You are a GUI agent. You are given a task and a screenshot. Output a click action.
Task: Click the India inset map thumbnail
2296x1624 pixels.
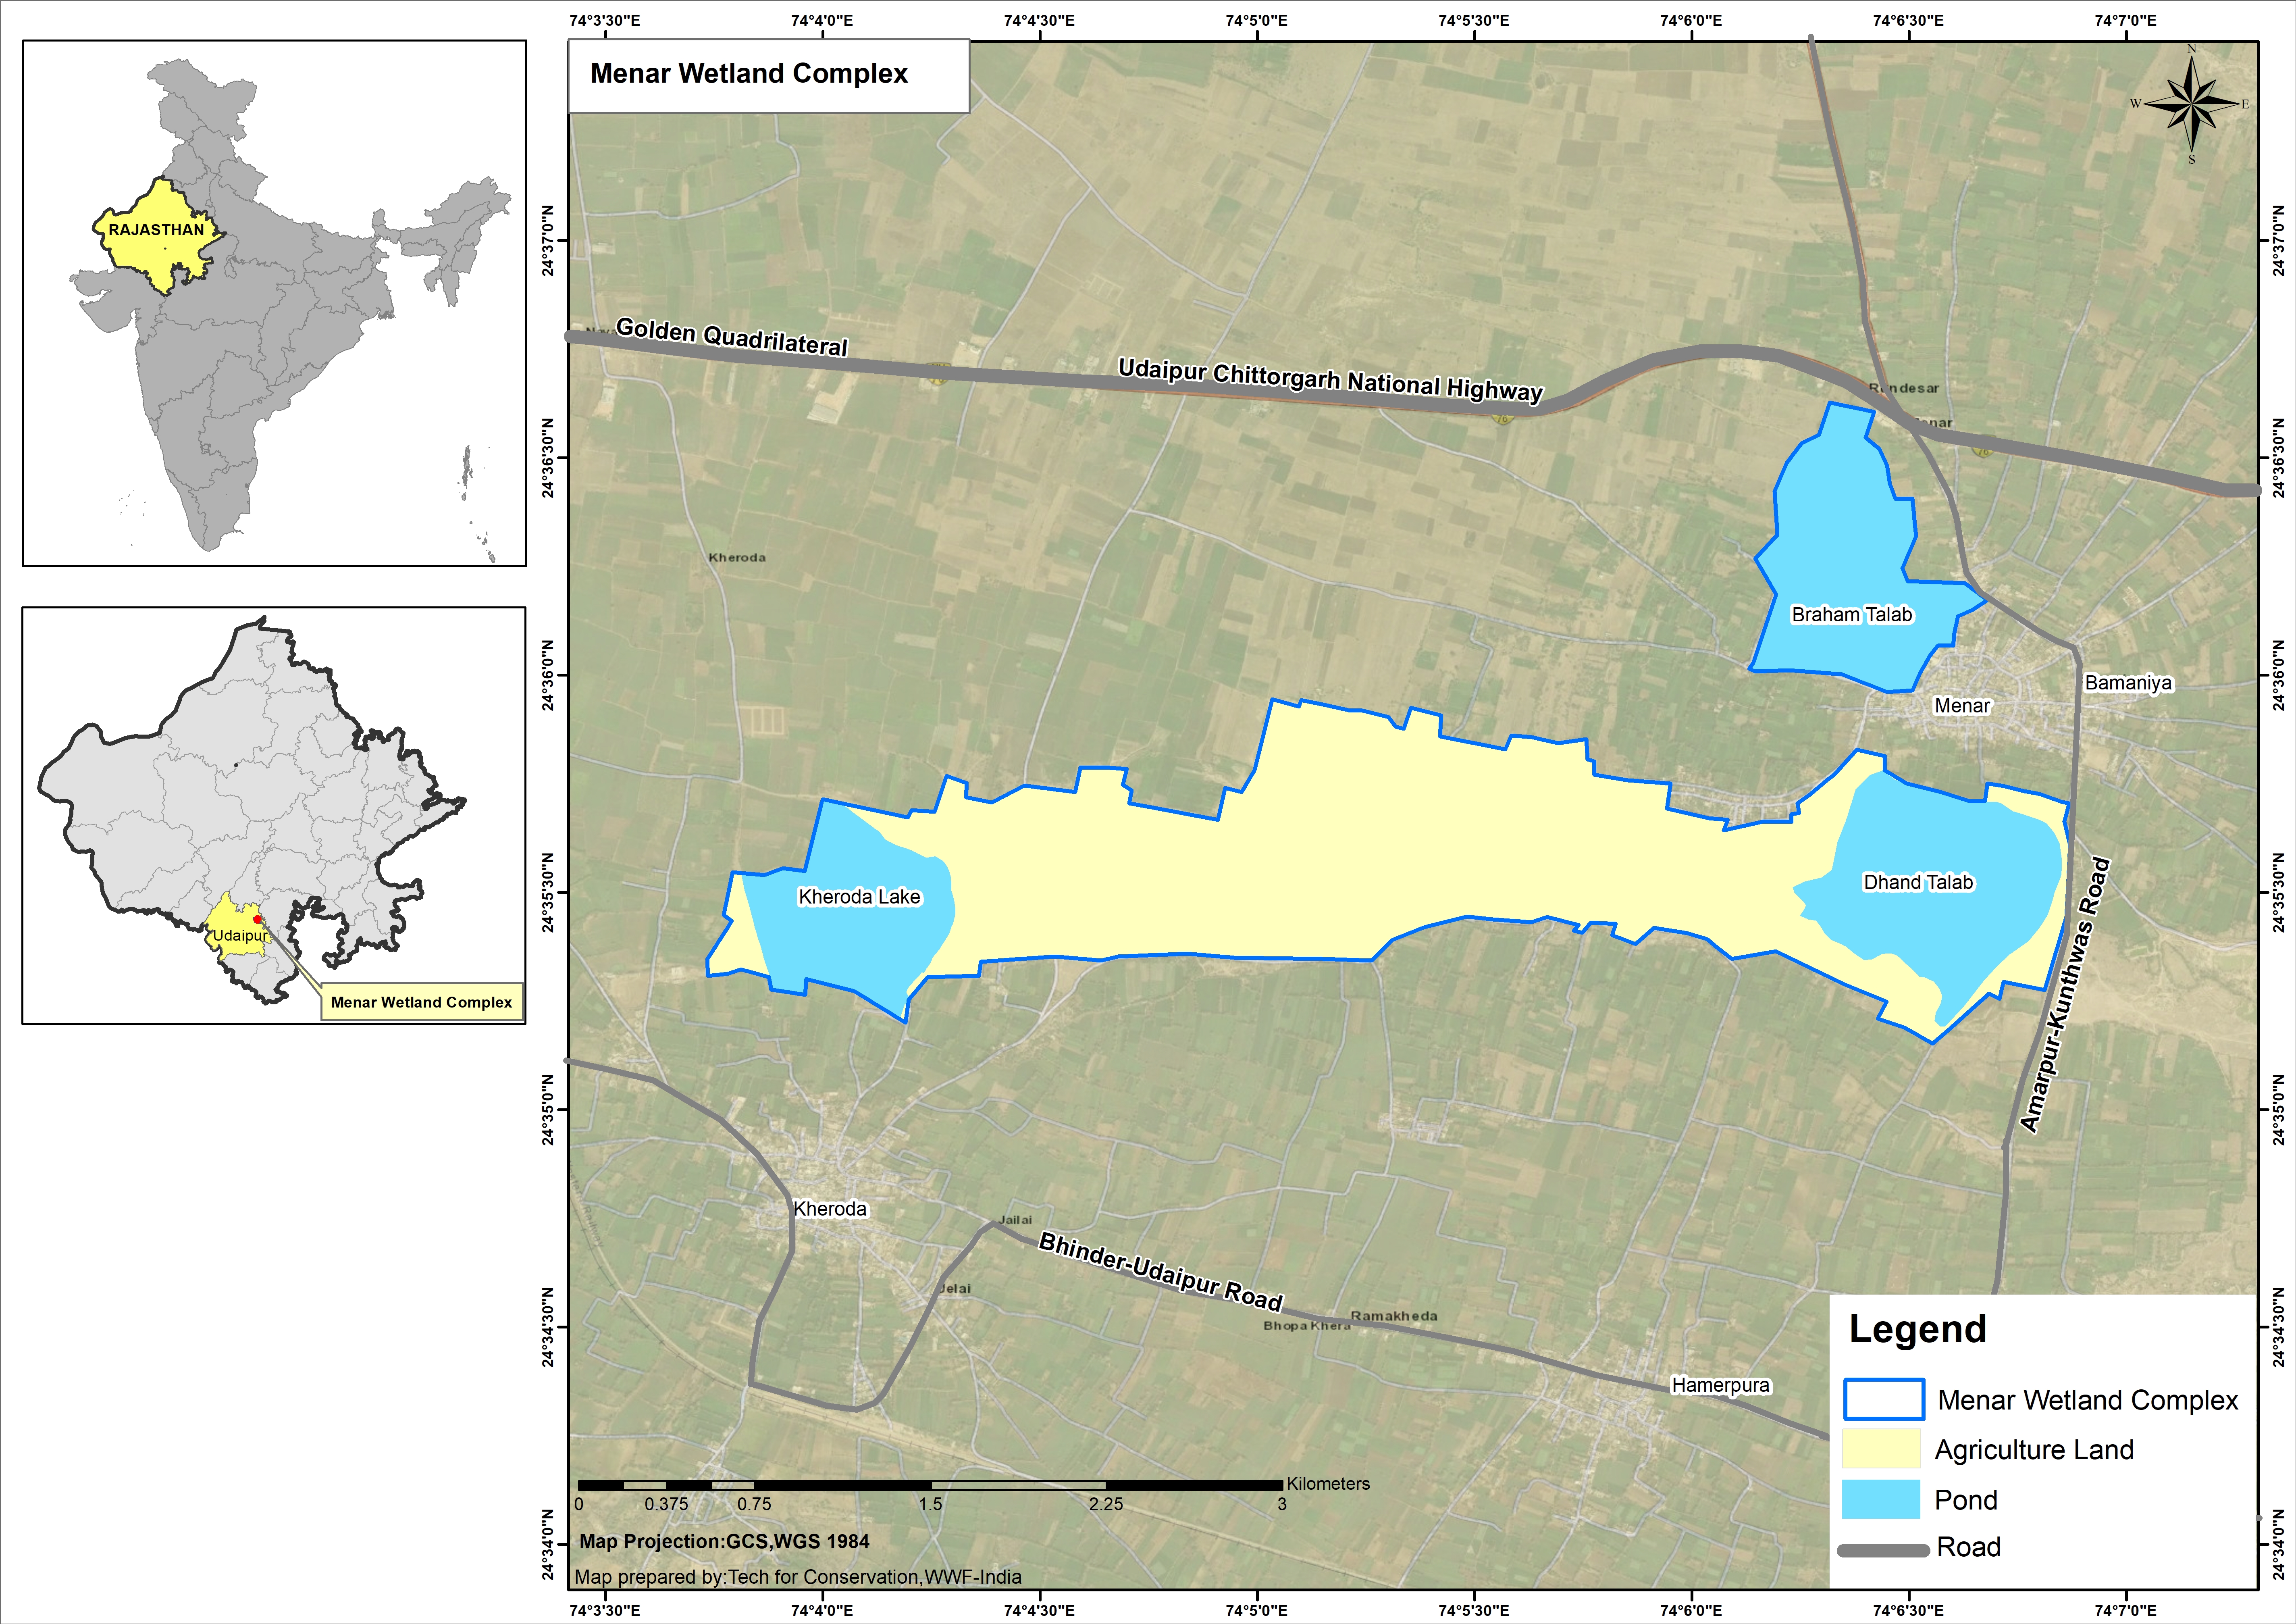coord(275,303)
